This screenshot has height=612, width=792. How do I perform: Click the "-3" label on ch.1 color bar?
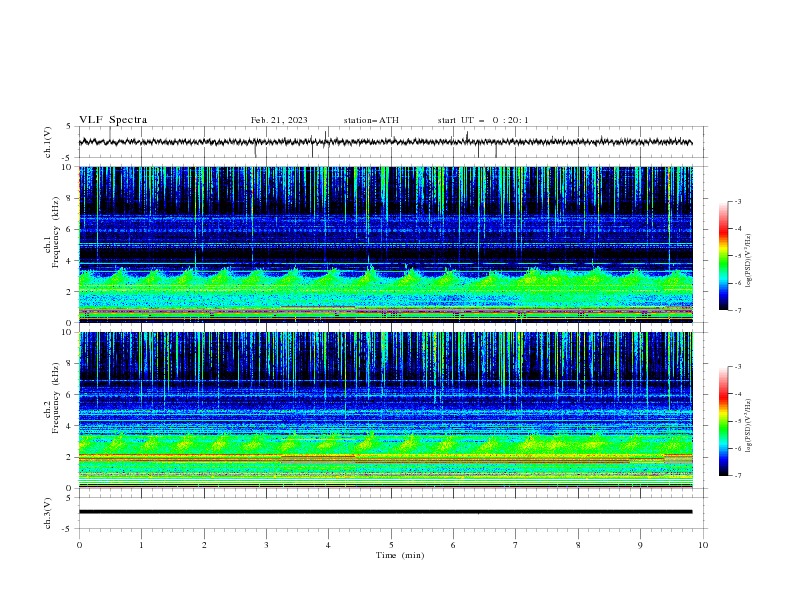737,201
